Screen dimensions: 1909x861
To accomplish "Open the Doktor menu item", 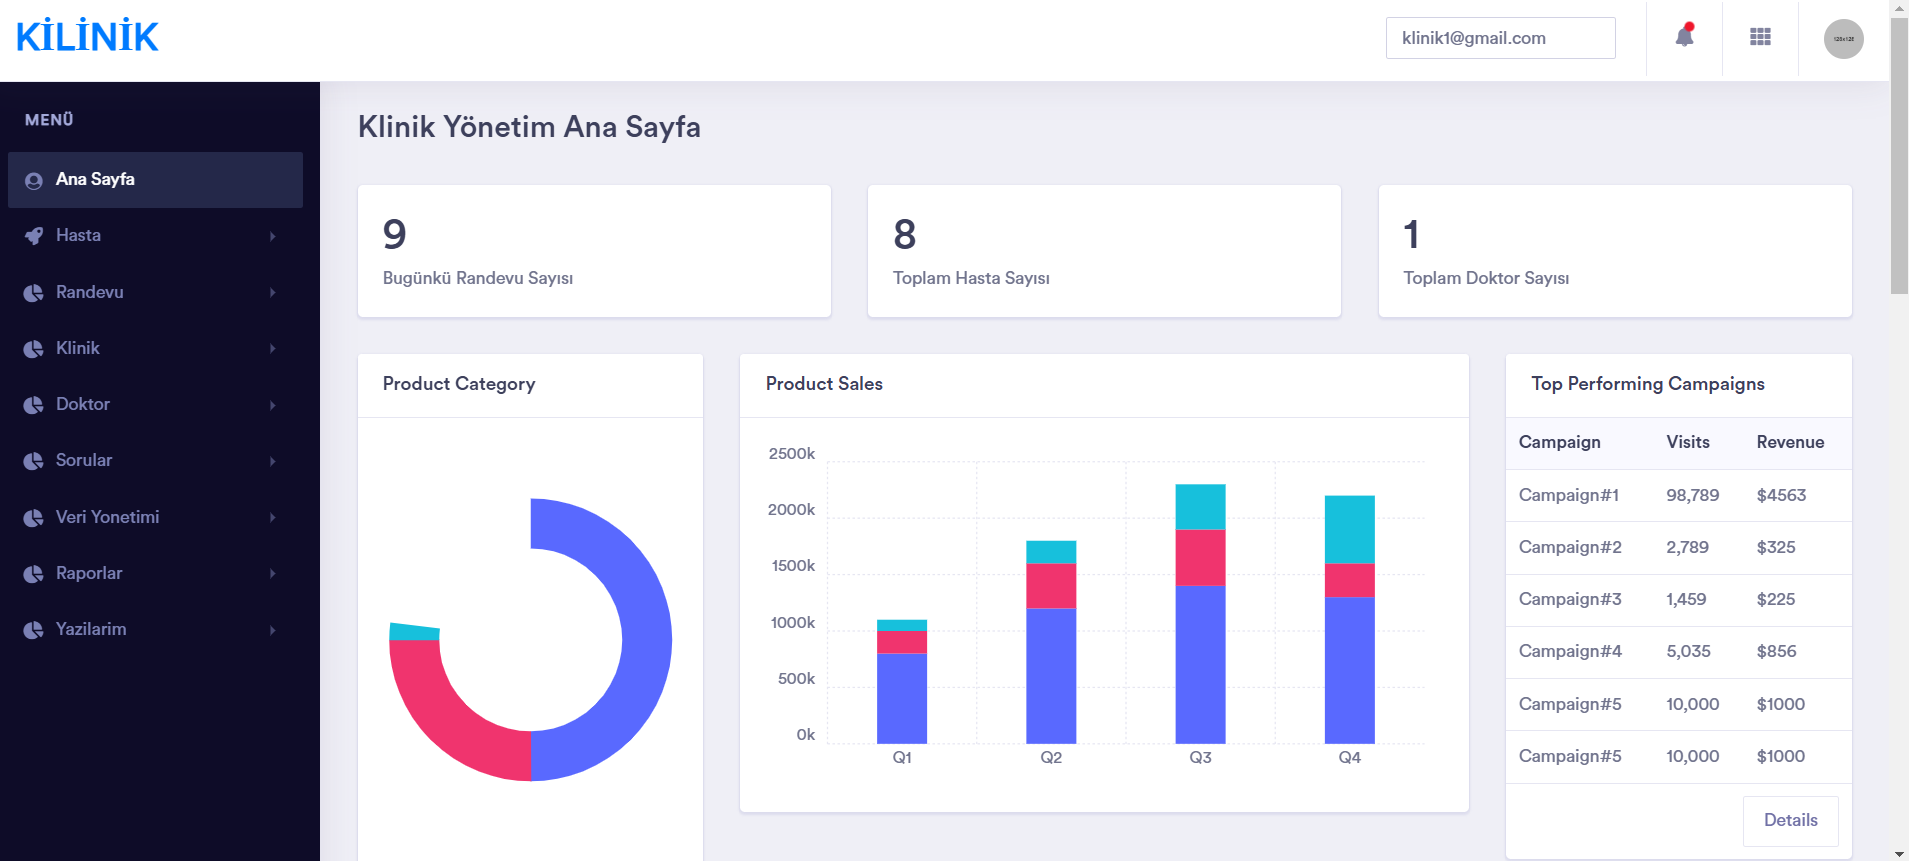I will pyautogui.click(x=155, y=404).
